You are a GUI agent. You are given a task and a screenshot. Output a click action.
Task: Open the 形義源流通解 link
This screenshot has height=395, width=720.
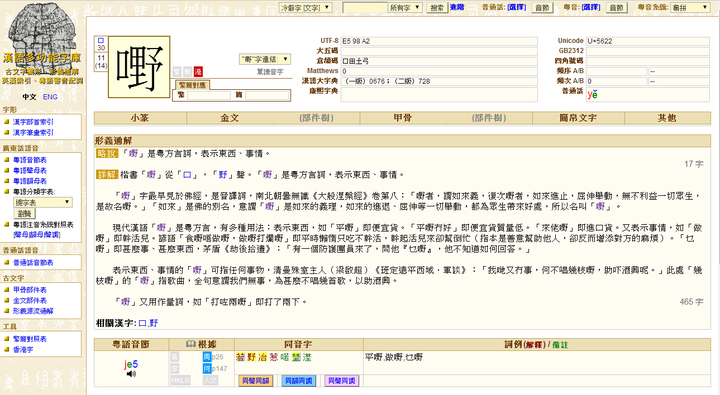pyautogui.click(x=33, y=311)
